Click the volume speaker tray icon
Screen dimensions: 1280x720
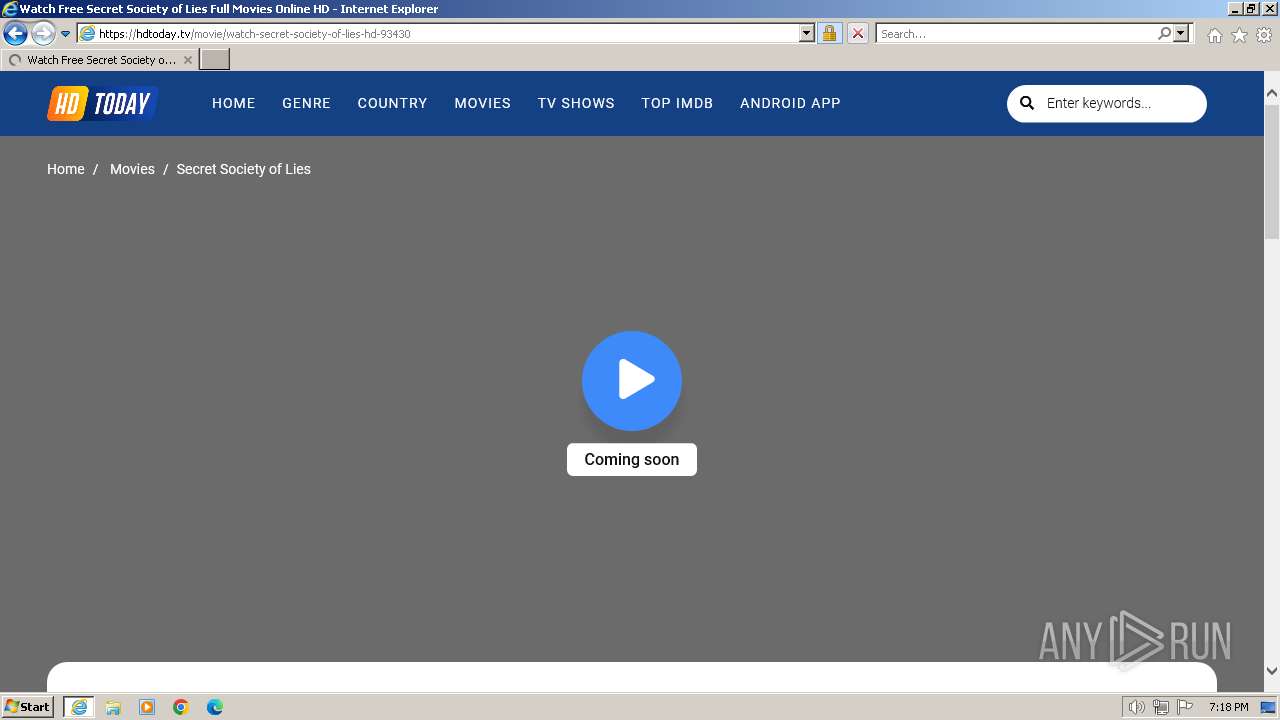pyautogui.click(x=1136, y=707)
